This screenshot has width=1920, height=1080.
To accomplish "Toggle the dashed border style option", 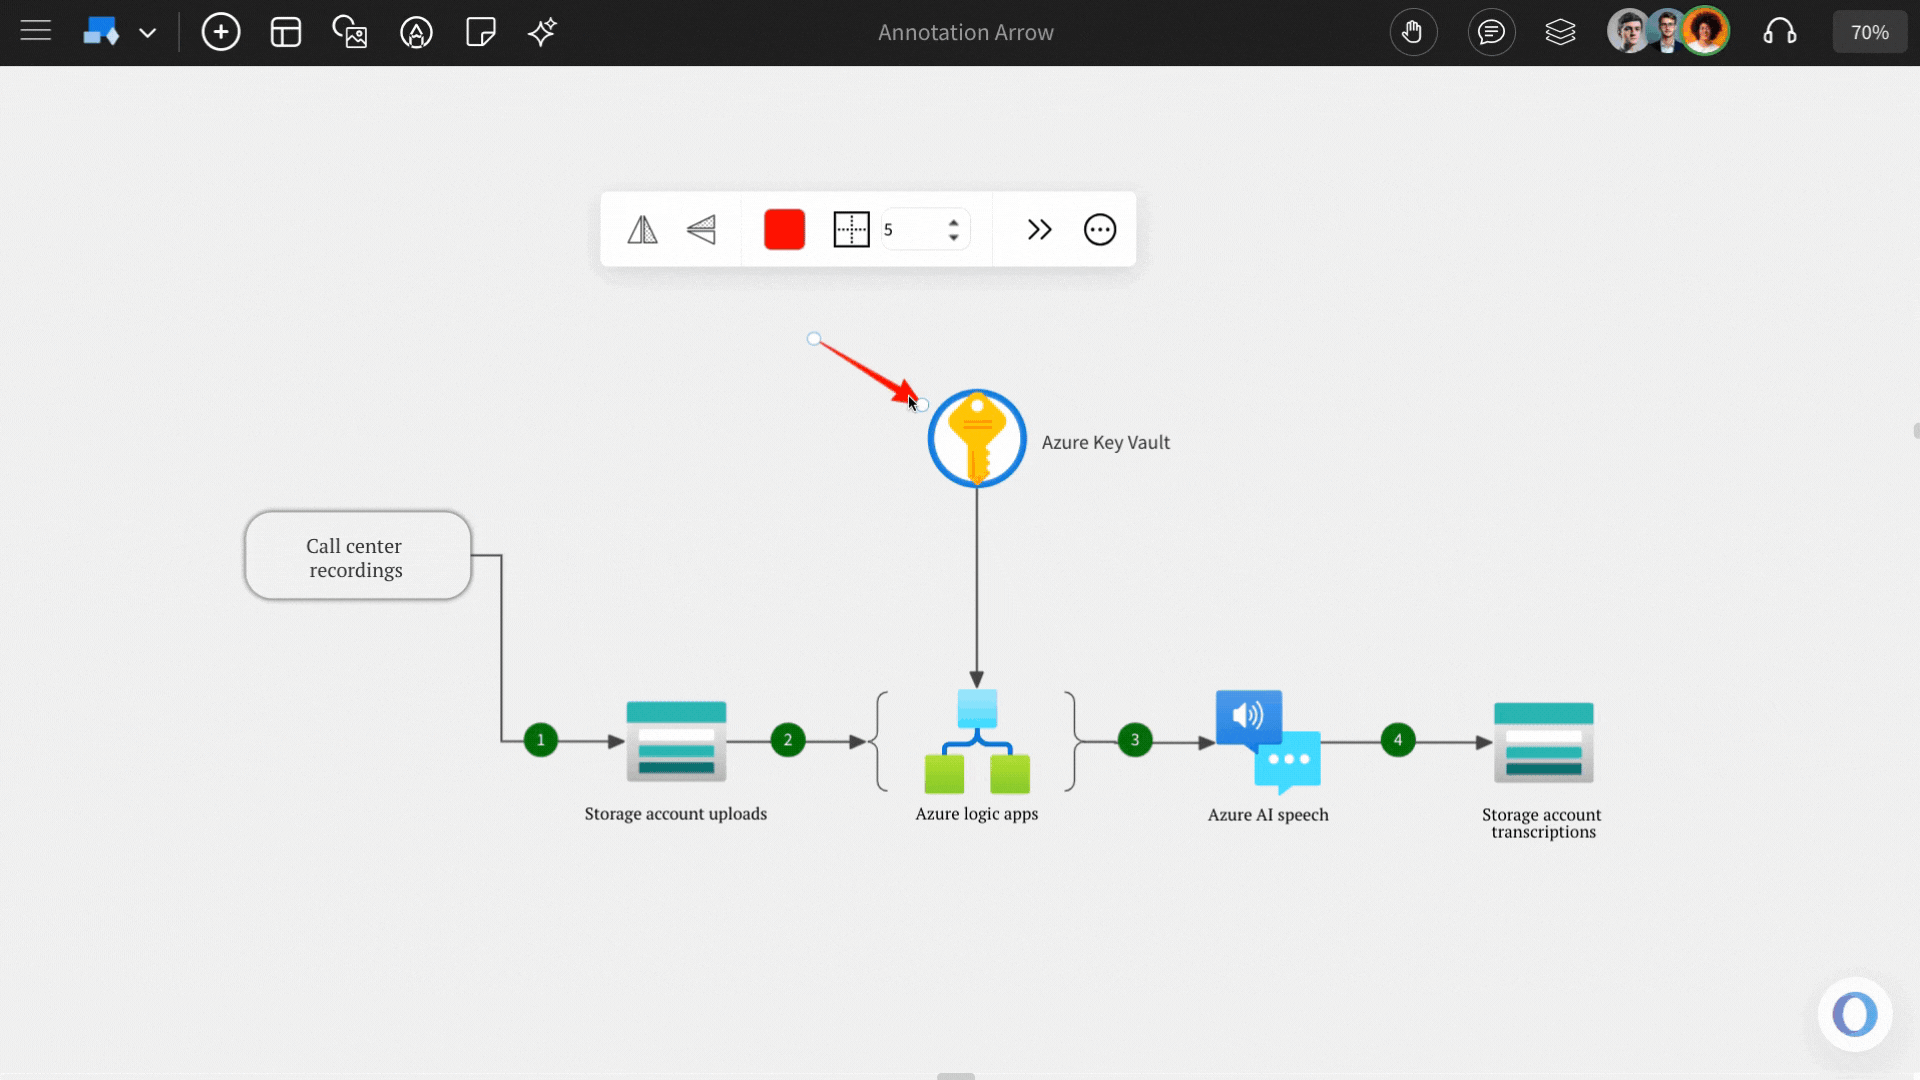I will [x=850, y=229].
